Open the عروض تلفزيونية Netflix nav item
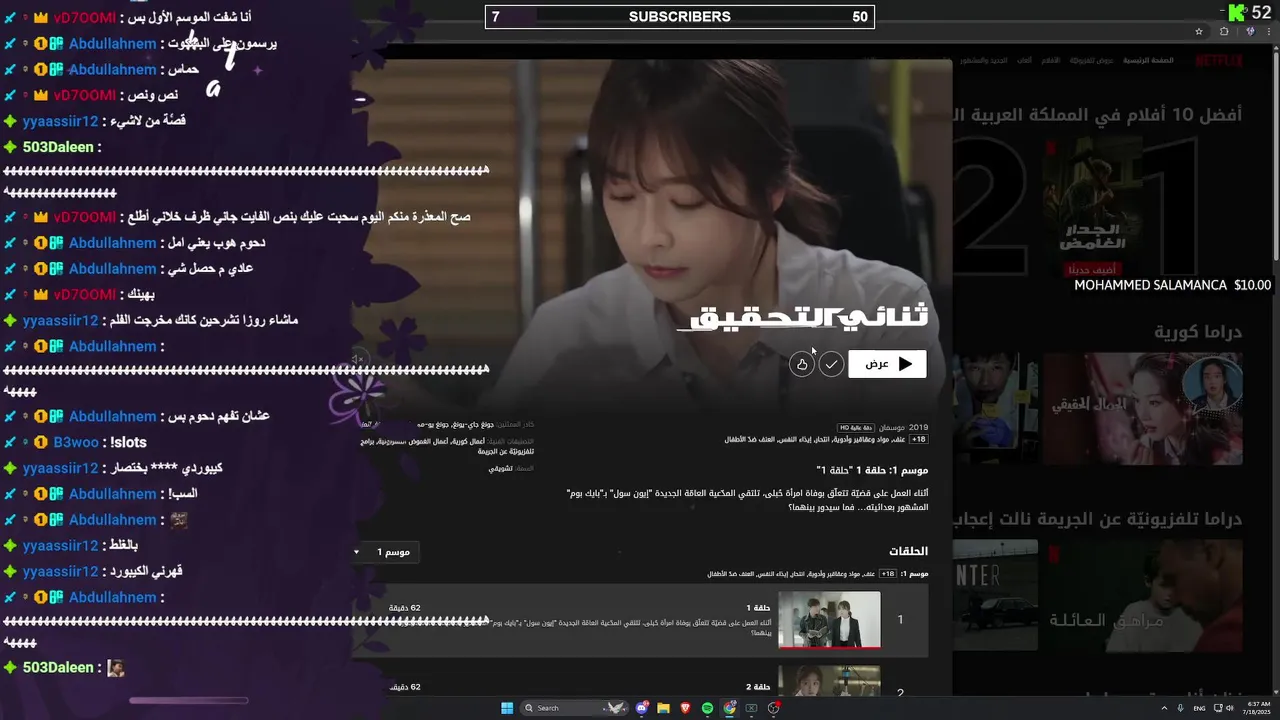Image resolution: width=1280 pixels, height=720 pixels. [1092, 61]
